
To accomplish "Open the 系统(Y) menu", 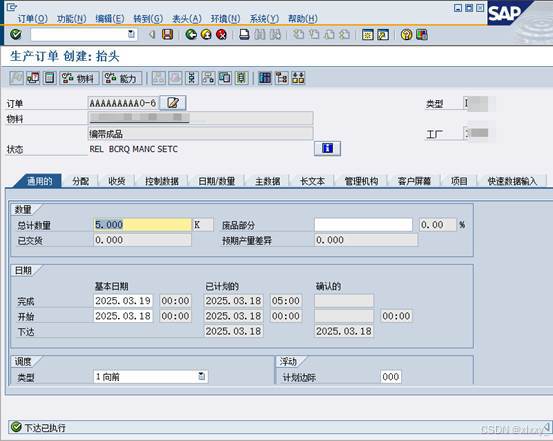I will (x=264, y=18).
